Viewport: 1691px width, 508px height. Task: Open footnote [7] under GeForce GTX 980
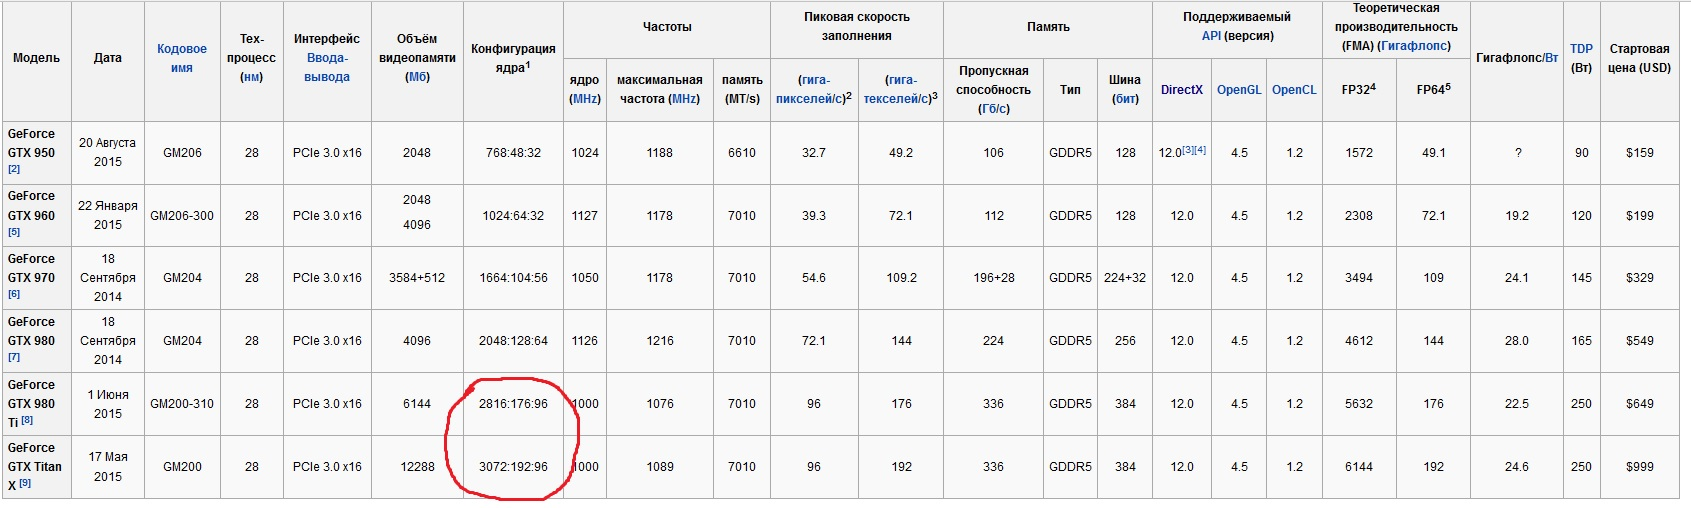point(14,357)
